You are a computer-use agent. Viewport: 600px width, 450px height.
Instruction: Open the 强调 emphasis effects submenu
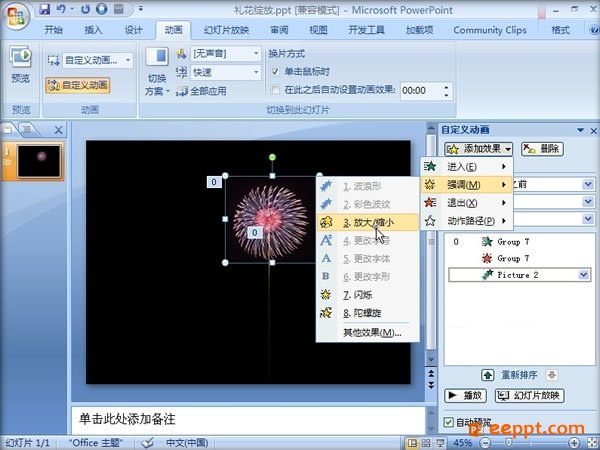(466, 185)
